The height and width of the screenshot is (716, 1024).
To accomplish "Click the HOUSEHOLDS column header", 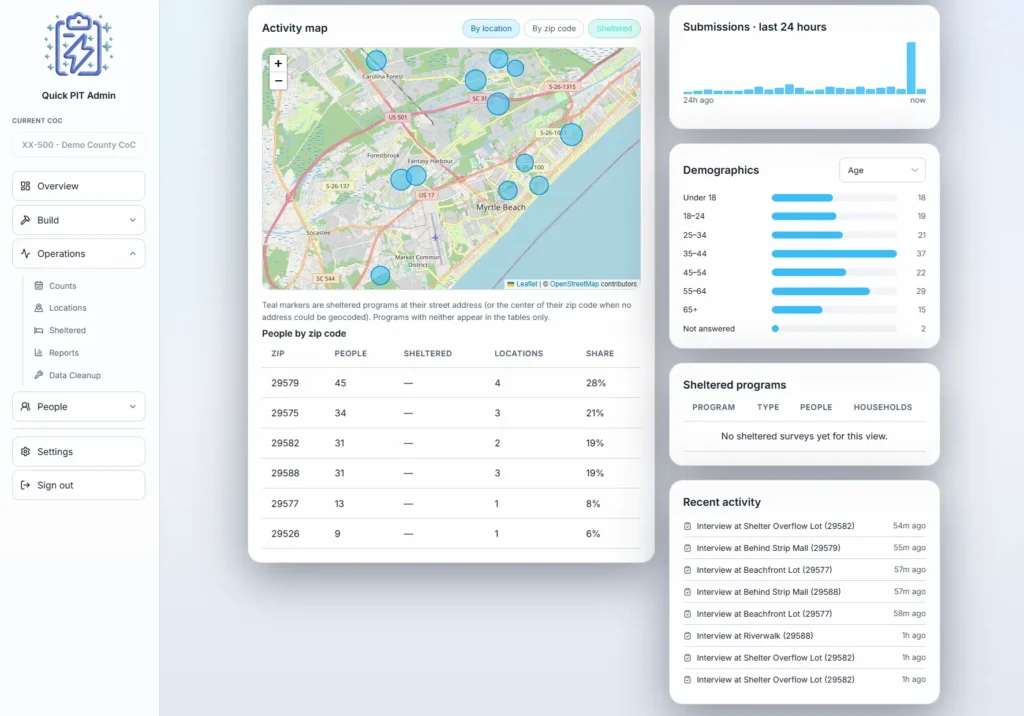I will (x=883, y=407).
